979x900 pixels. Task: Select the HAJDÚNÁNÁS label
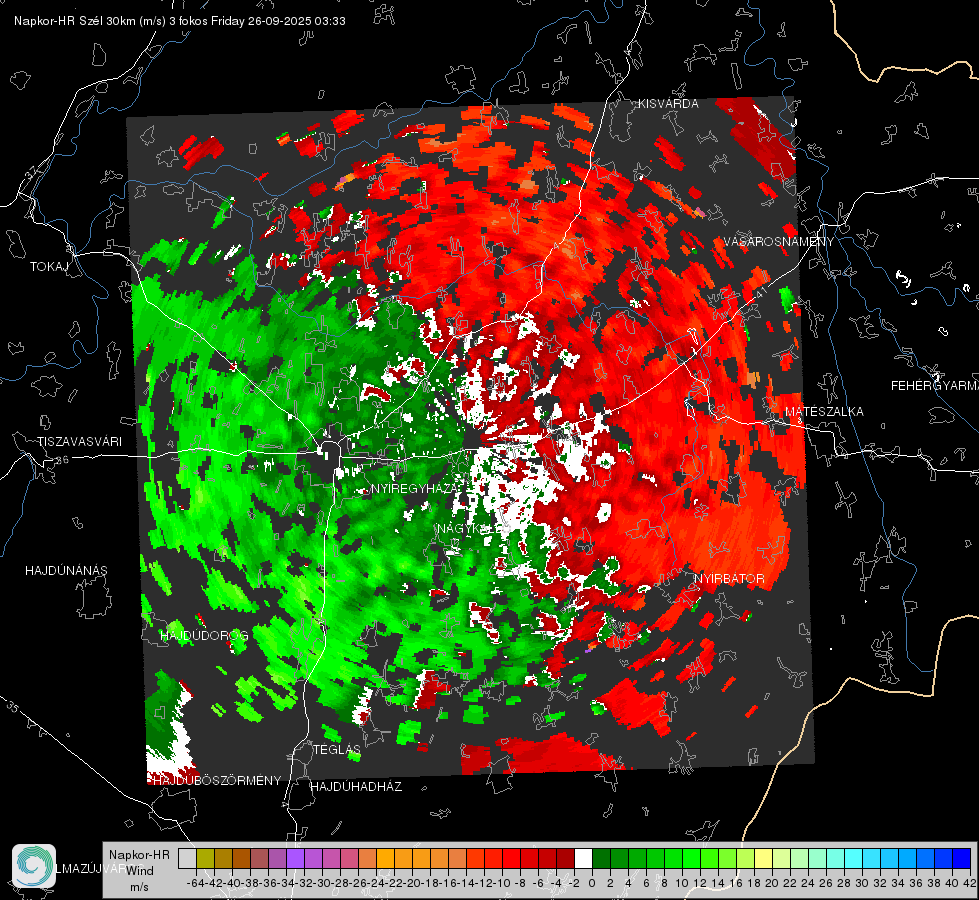pos(66,570)
